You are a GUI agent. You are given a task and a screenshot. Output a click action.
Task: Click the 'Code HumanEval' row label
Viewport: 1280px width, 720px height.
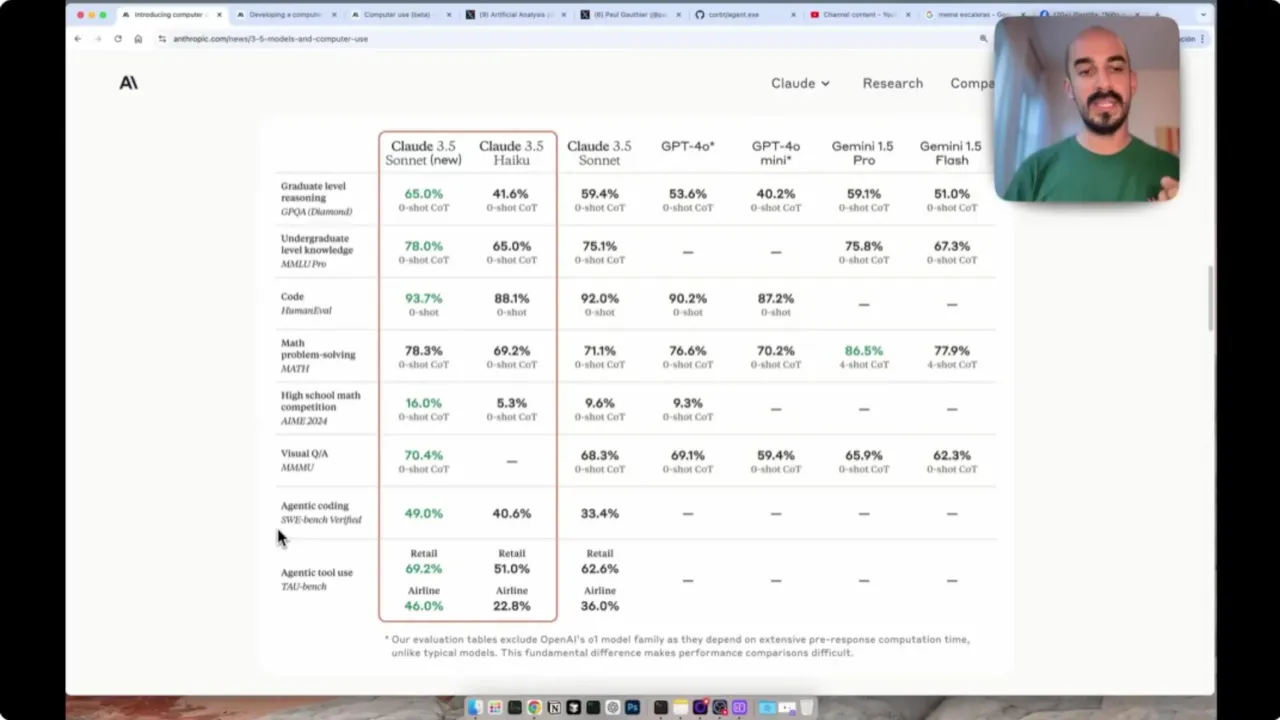coord(305,303)
